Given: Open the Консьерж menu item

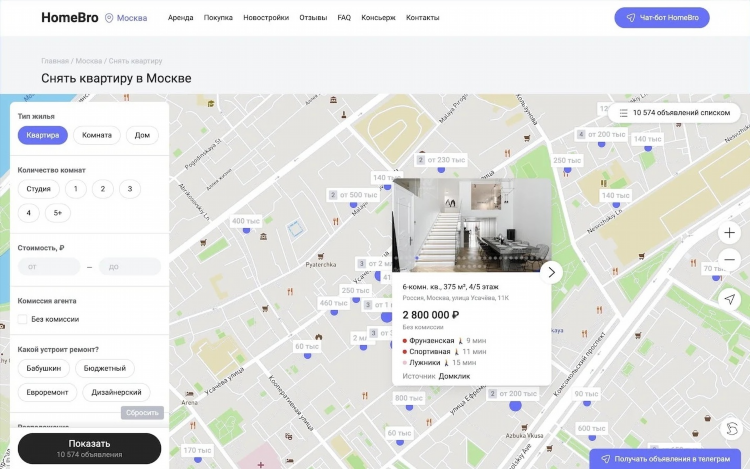Looking at the screenshot, I should pos(378,18).
